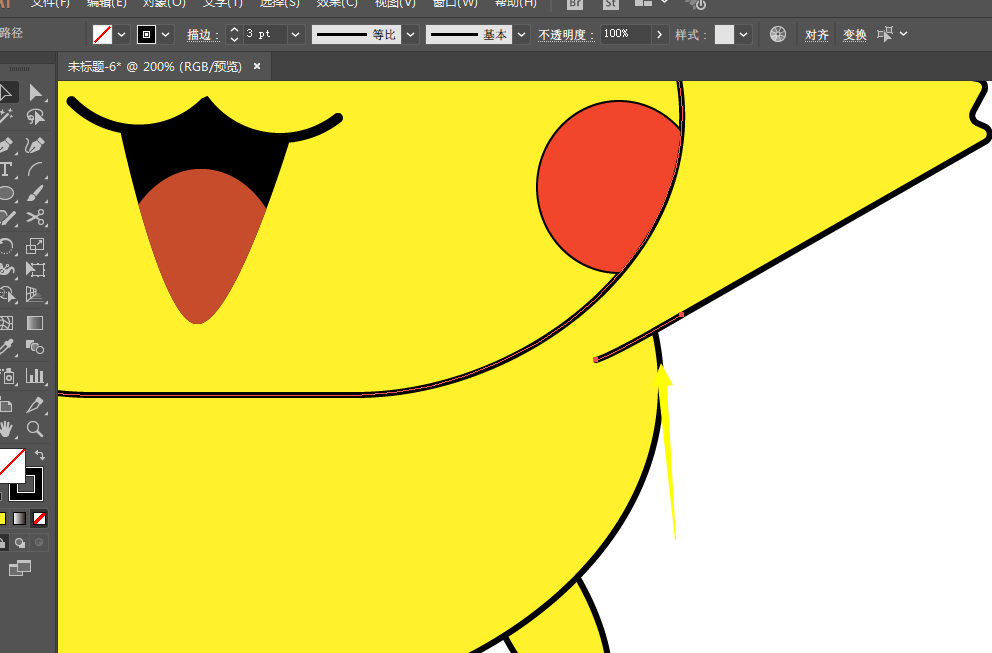Open the 变换 transform panel
Viewport: 992px width, 653px height.
point(855,35)
